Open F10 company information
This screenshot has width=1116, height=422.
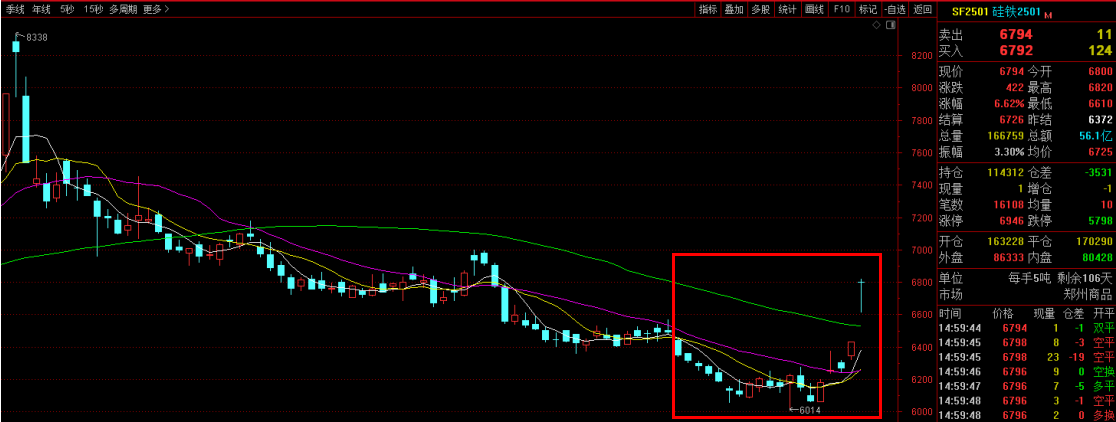pos(841,9)
